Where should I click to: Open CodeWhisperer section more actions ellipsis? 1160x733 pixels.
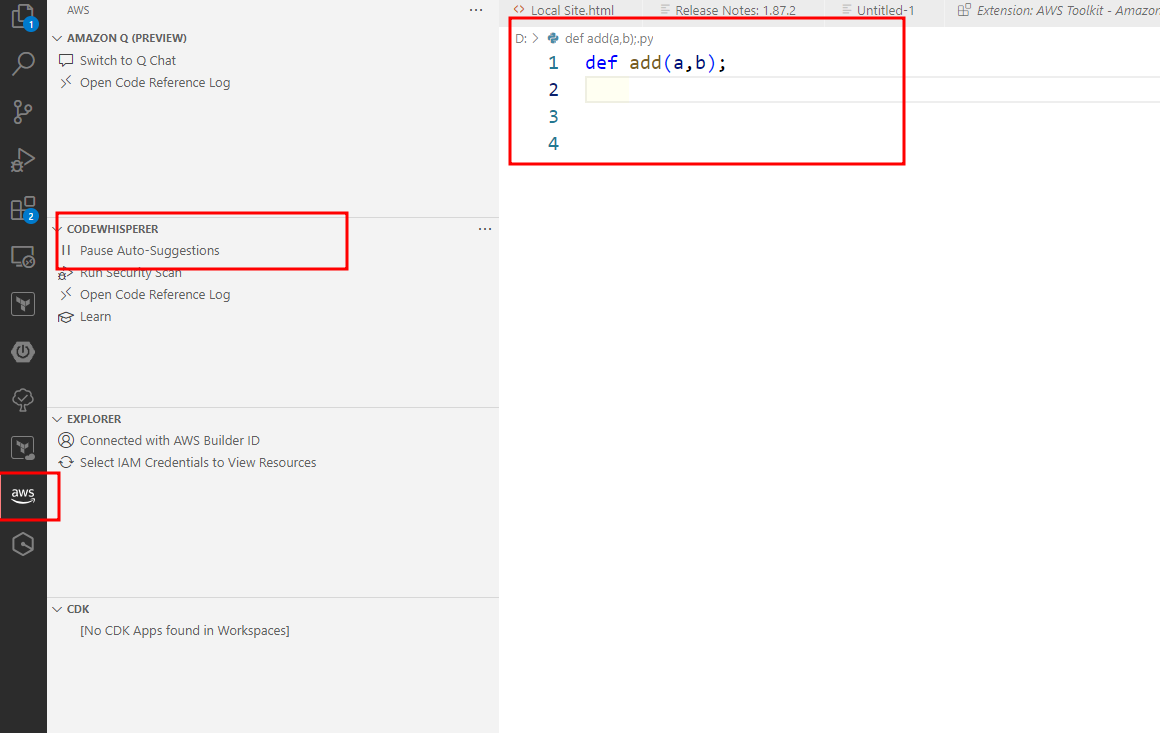[485, 229]
